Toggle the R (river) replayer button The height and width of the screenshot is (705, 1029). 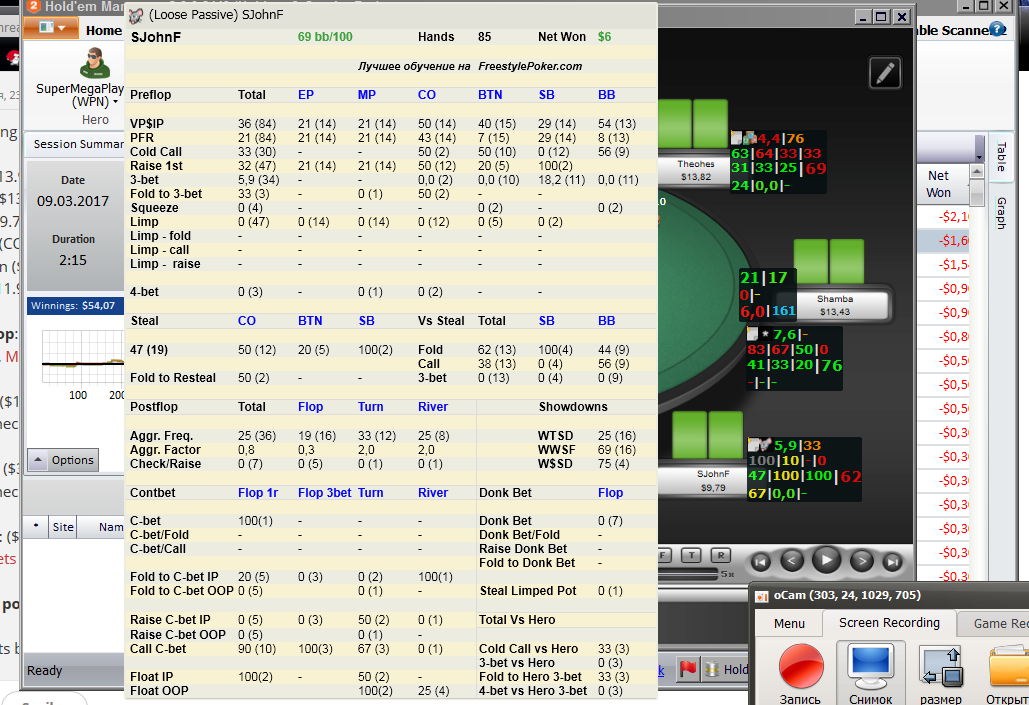[721, 555]
